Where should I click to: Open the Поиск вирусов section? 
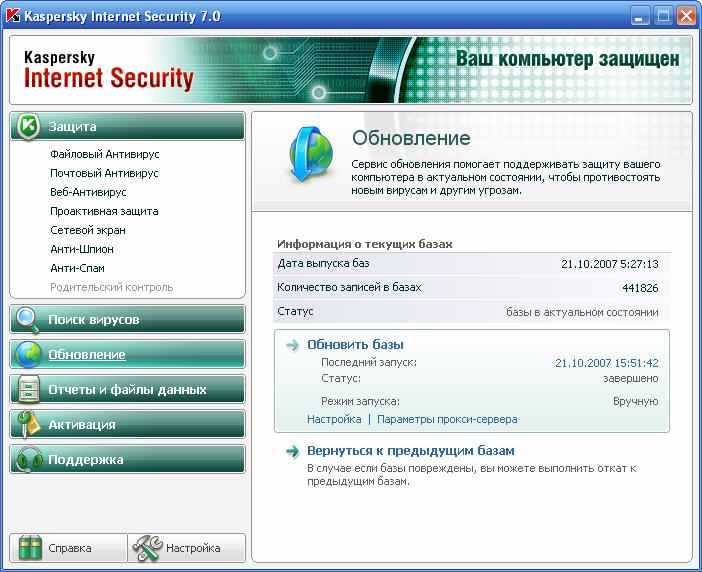click(x=127, y=320)
